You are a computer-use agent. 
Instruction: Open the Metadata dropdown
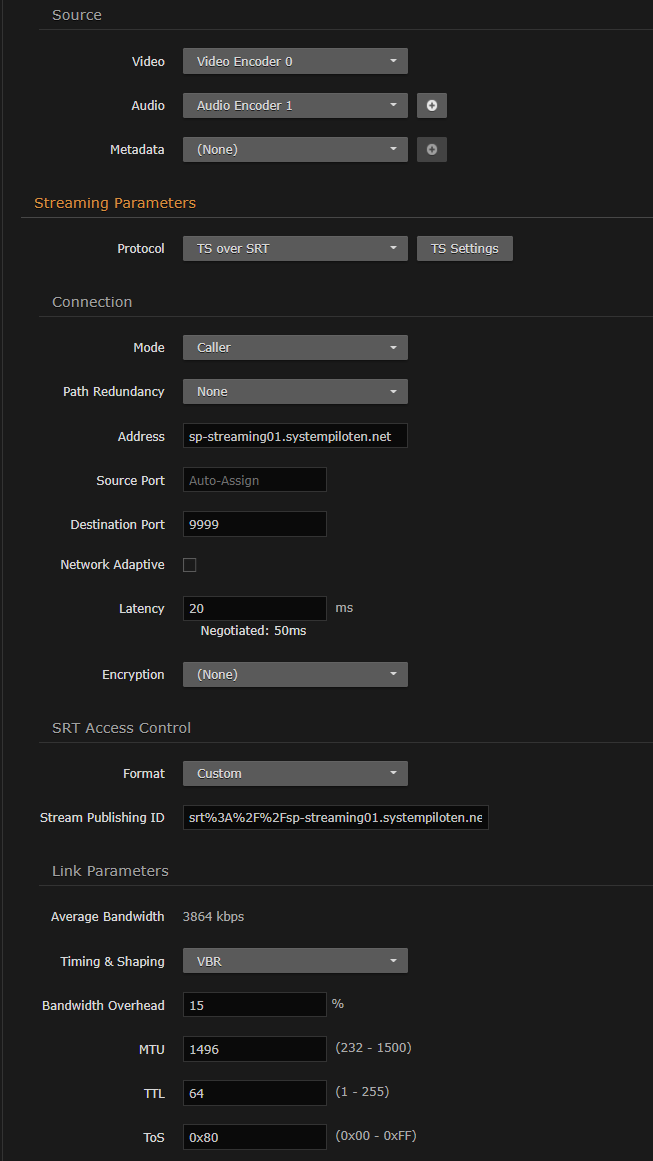(x=294, y=149)
